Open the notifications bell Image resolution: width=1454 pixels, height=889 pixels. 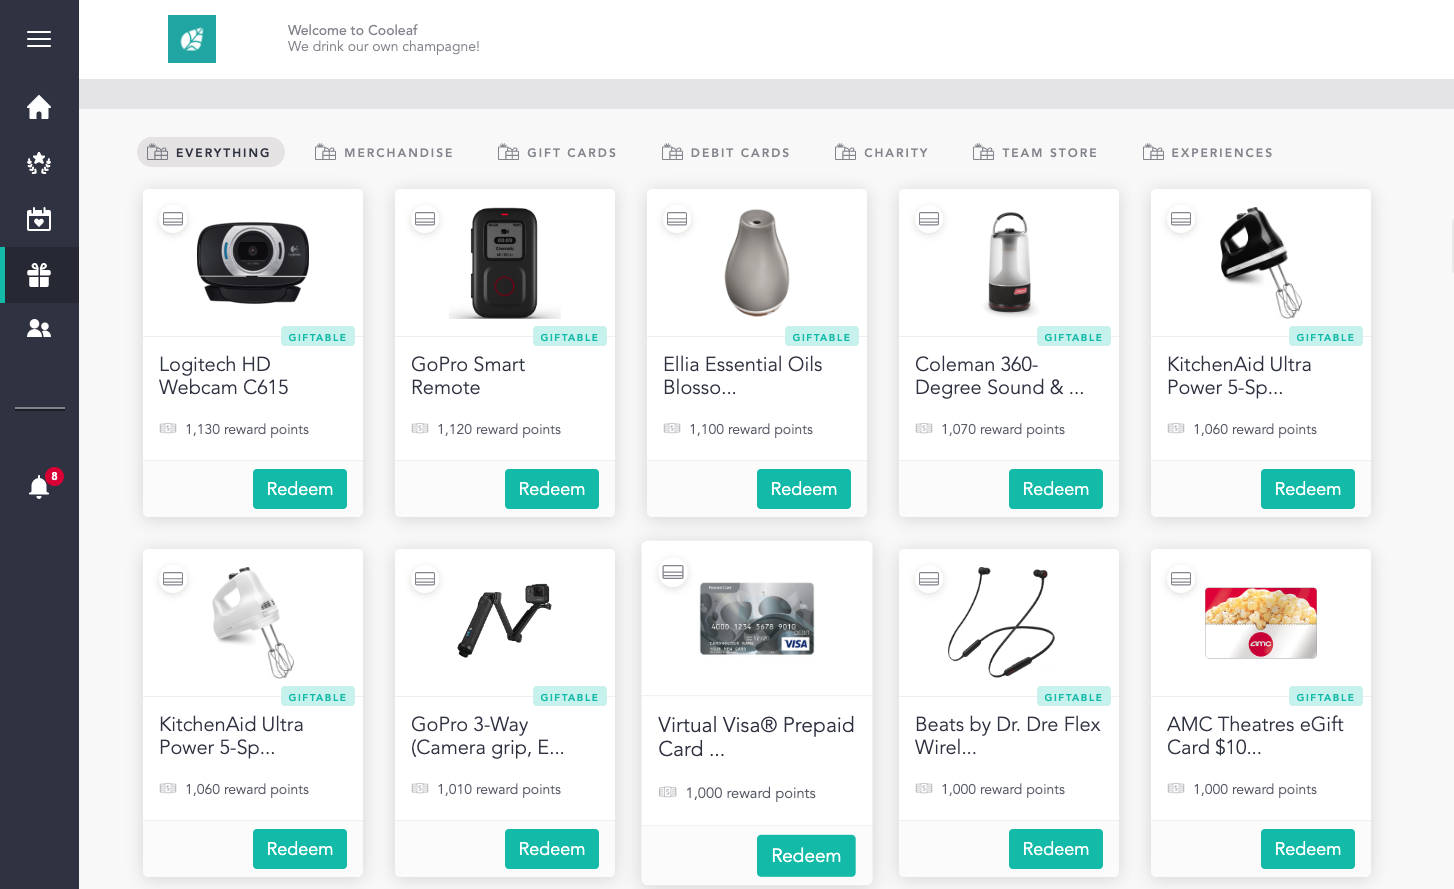39,487
